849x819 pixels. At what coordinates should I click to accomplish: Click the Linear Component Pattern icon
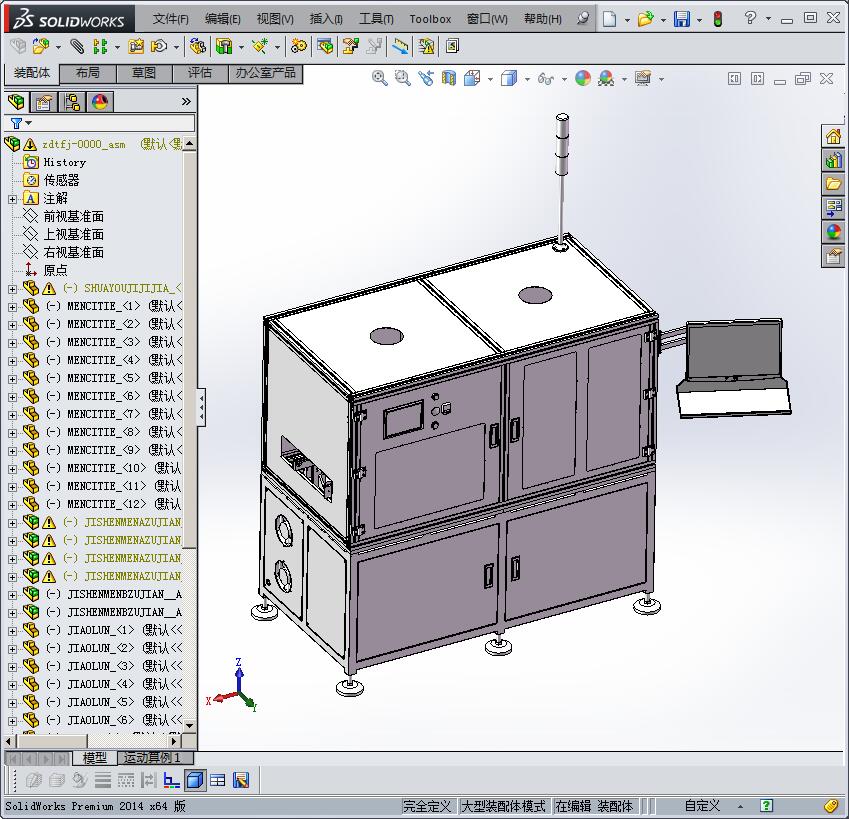(x=100, y=47)
